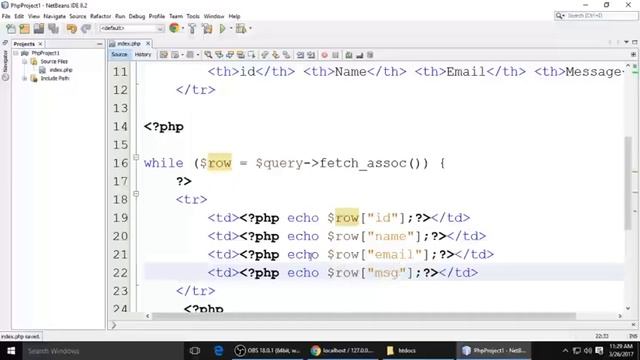Open Microsoft Edge from the taskbar
Image resolution: width=640 pixels, height=360 pixels.
[x=219, y=351]
